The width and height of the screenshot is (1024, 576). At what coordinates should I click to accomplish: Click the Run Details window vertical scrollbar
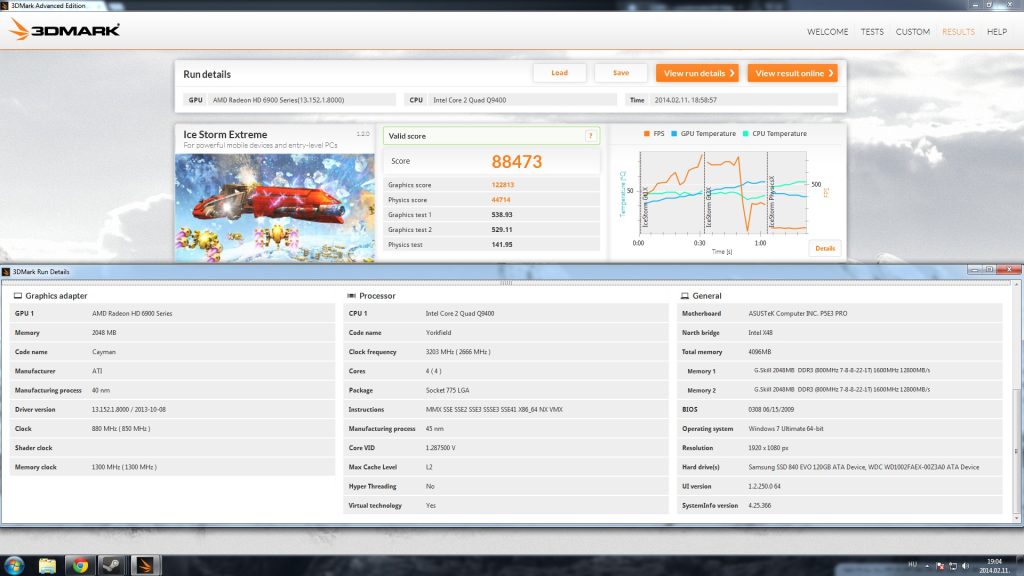1016,401
